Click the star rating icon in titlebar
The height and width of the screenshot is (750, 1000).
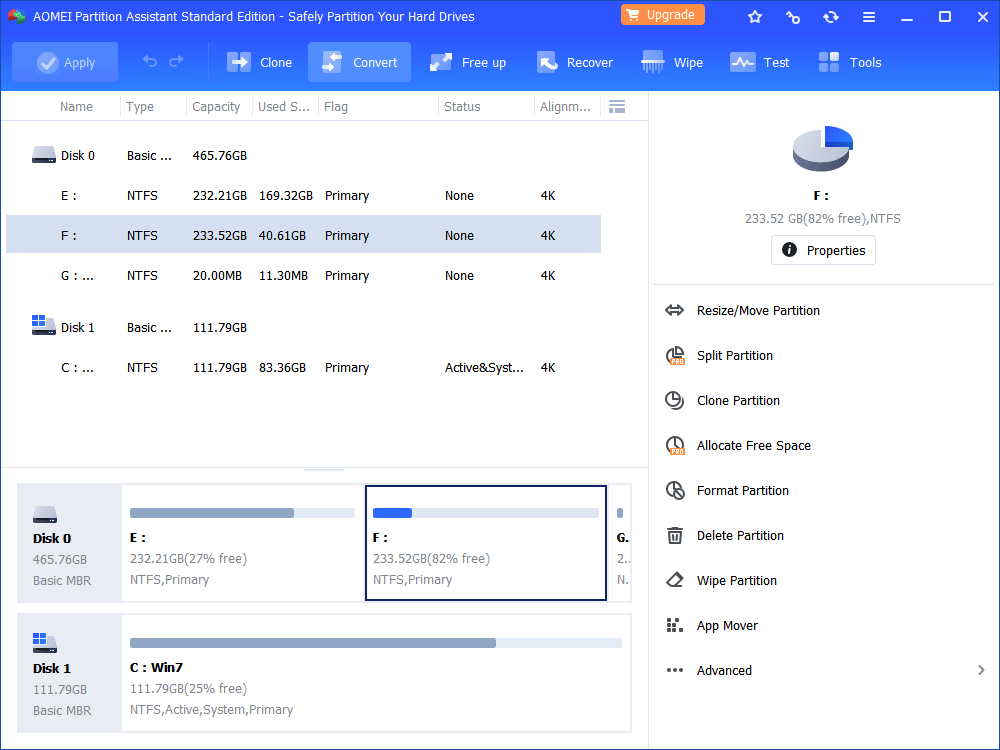(755, 15)
